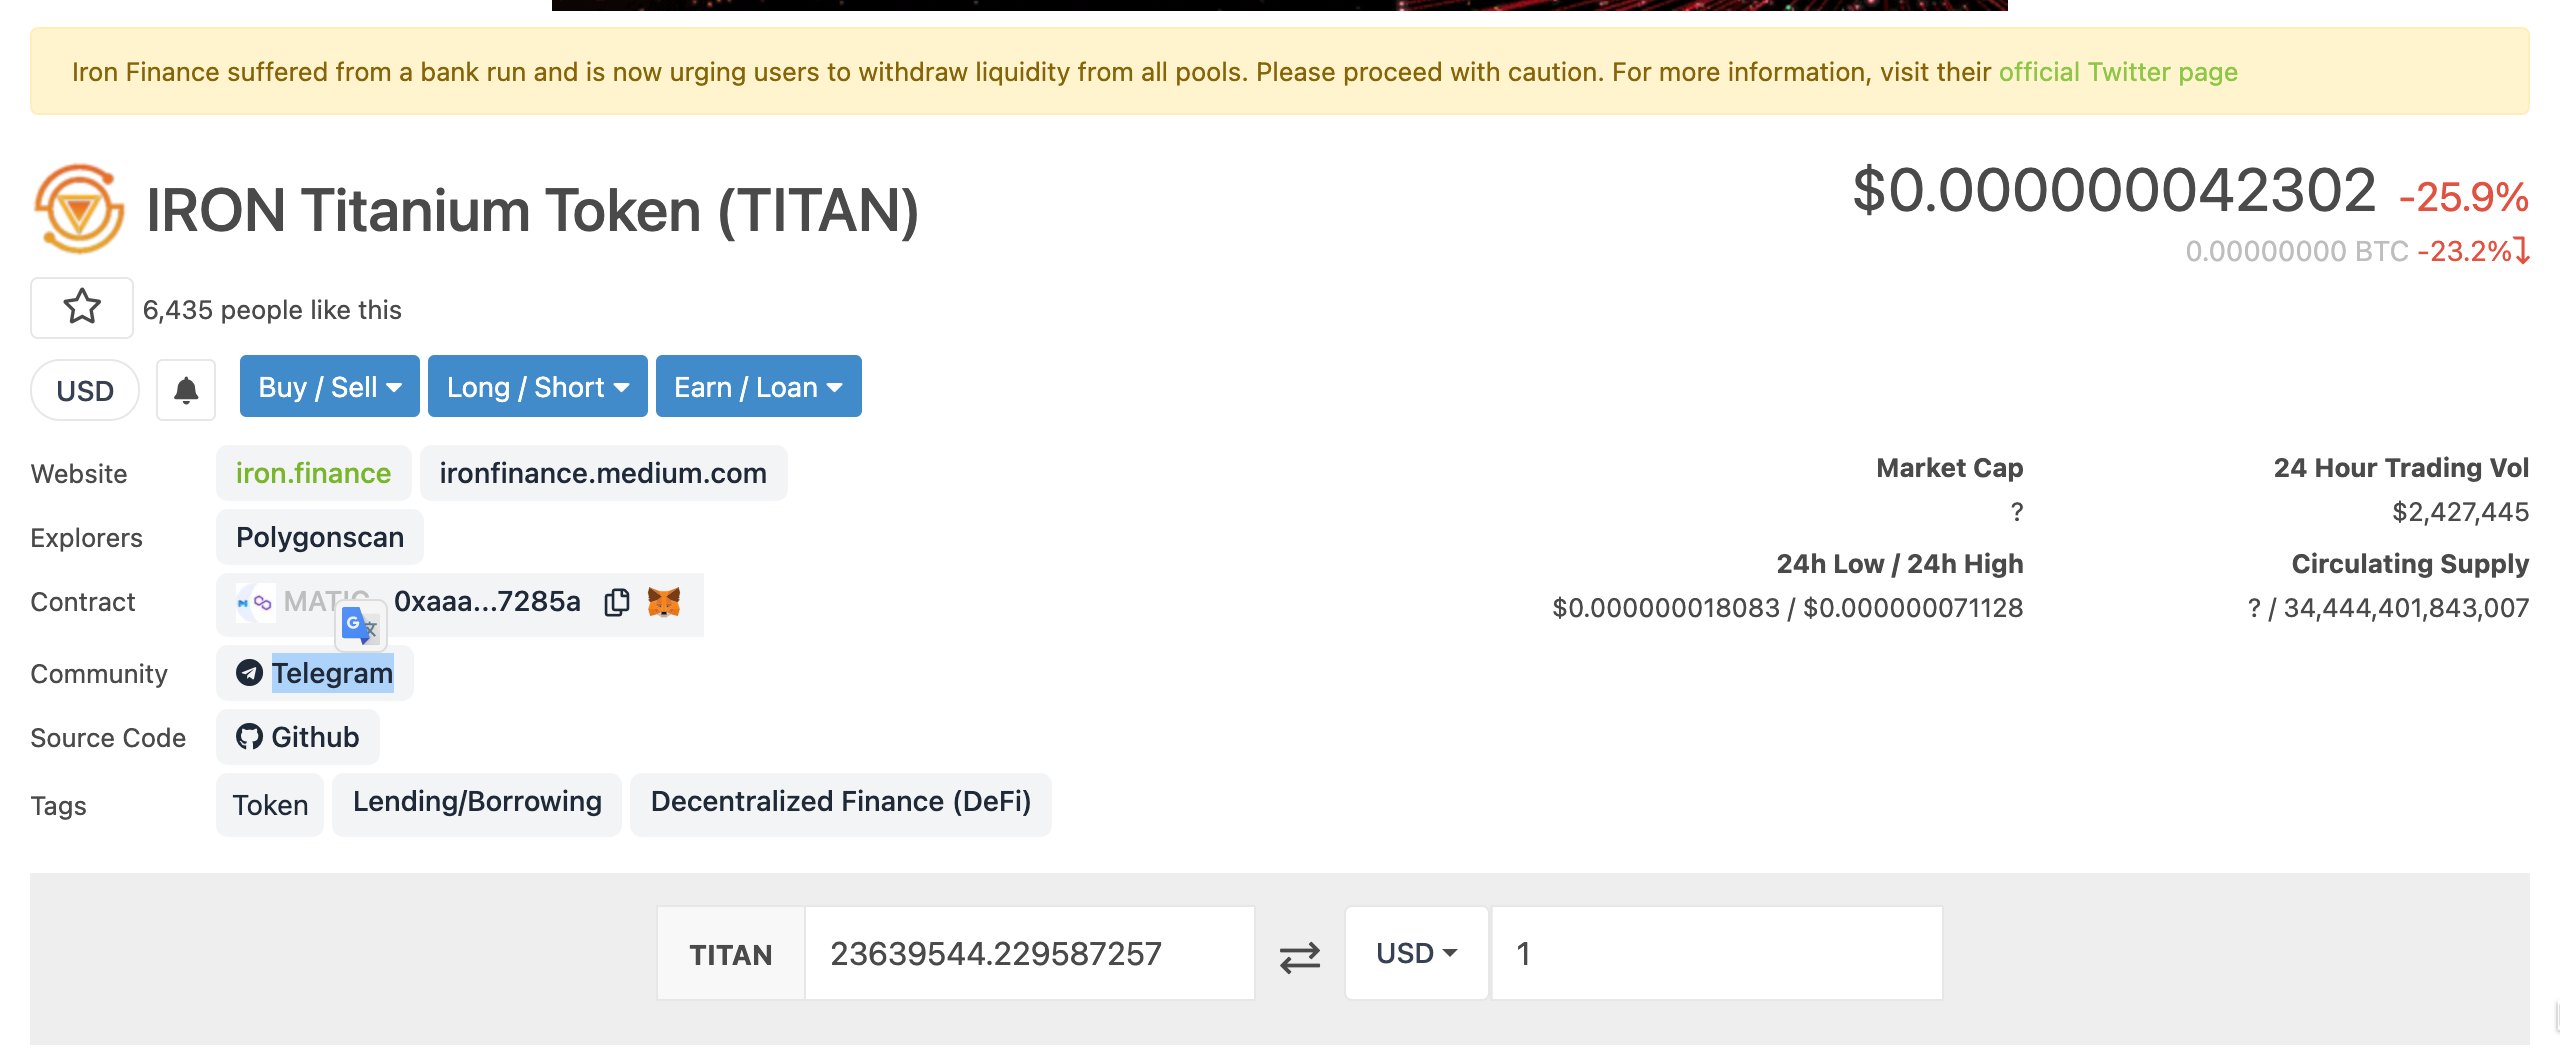Open price alerts via the bell icon

[185, 389]
